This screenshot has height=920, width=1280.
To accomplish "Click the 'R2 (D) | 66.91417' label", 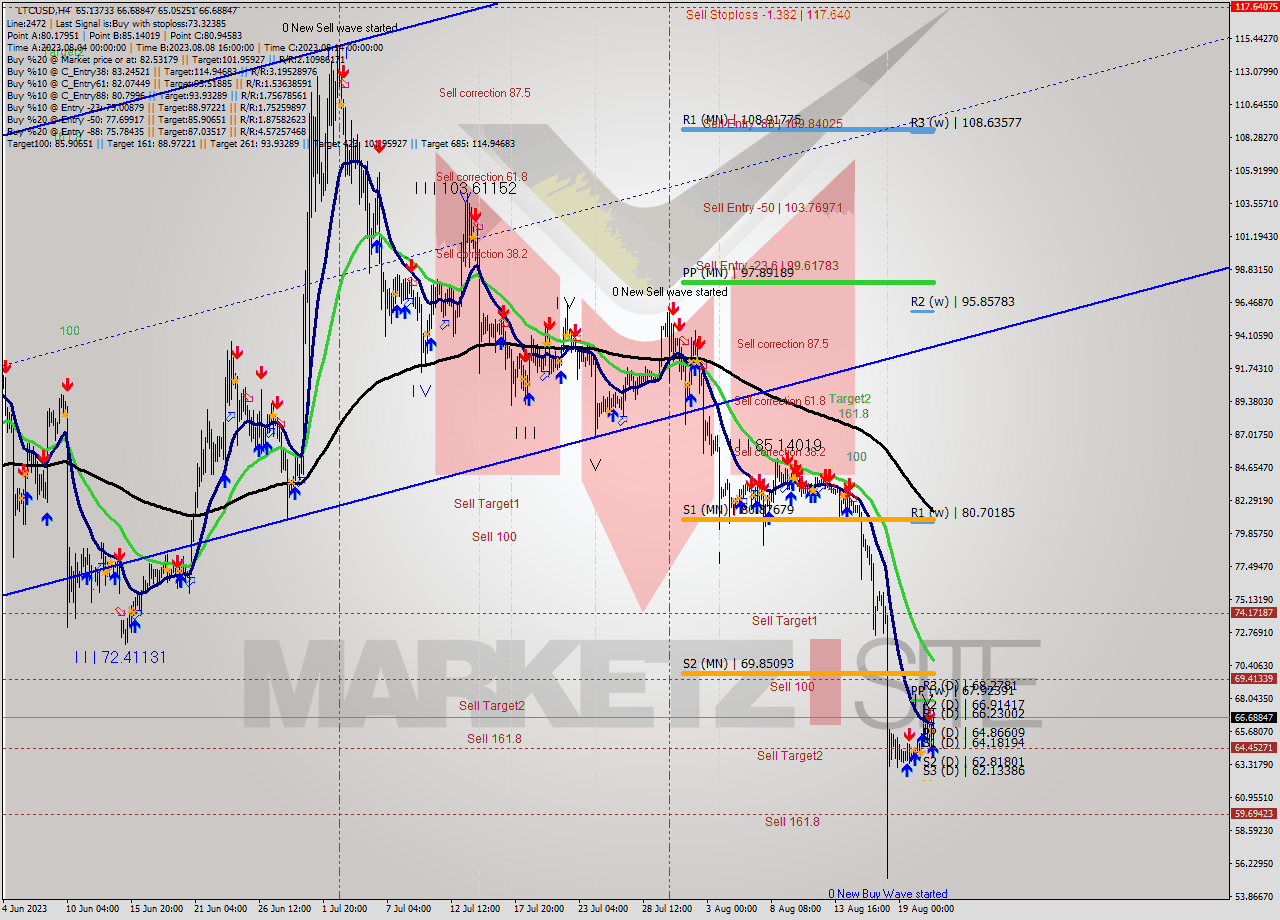I will coord(973,705).
